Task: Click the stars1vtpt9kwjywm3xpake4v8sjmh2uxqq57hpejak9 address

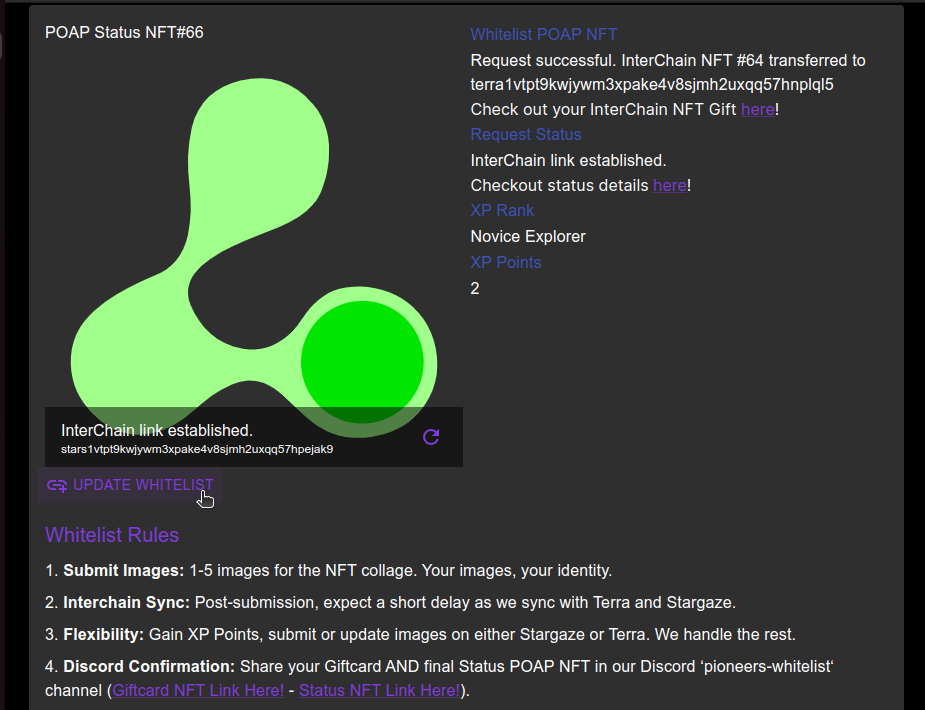Action: click(x=197, y=449)
